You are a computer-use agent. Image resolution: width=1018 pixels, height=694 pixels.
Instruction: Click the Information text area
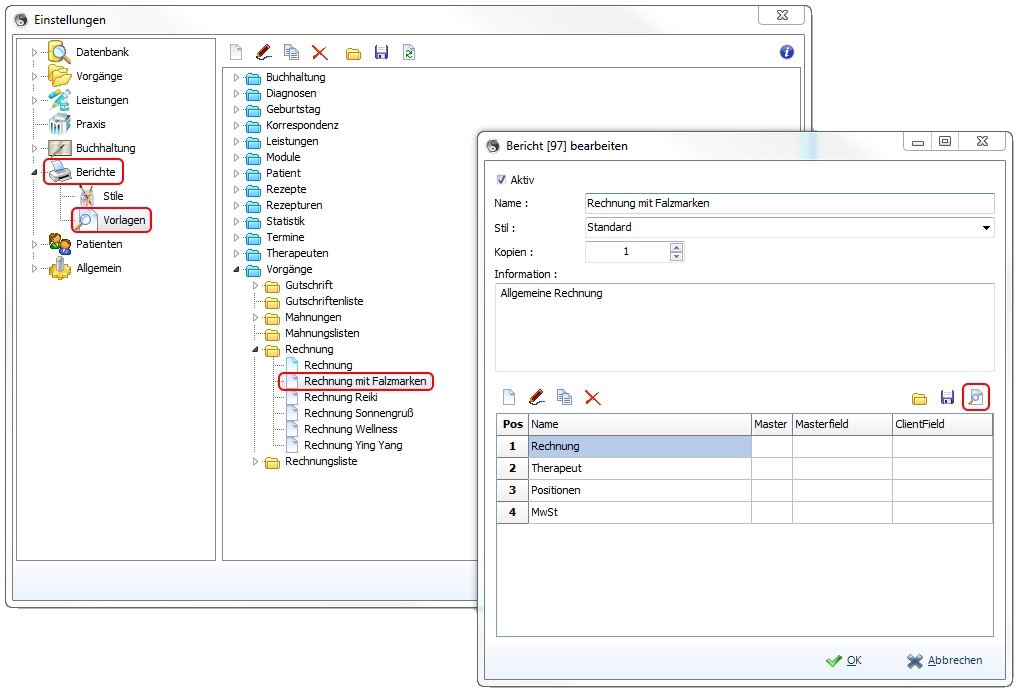744,327
